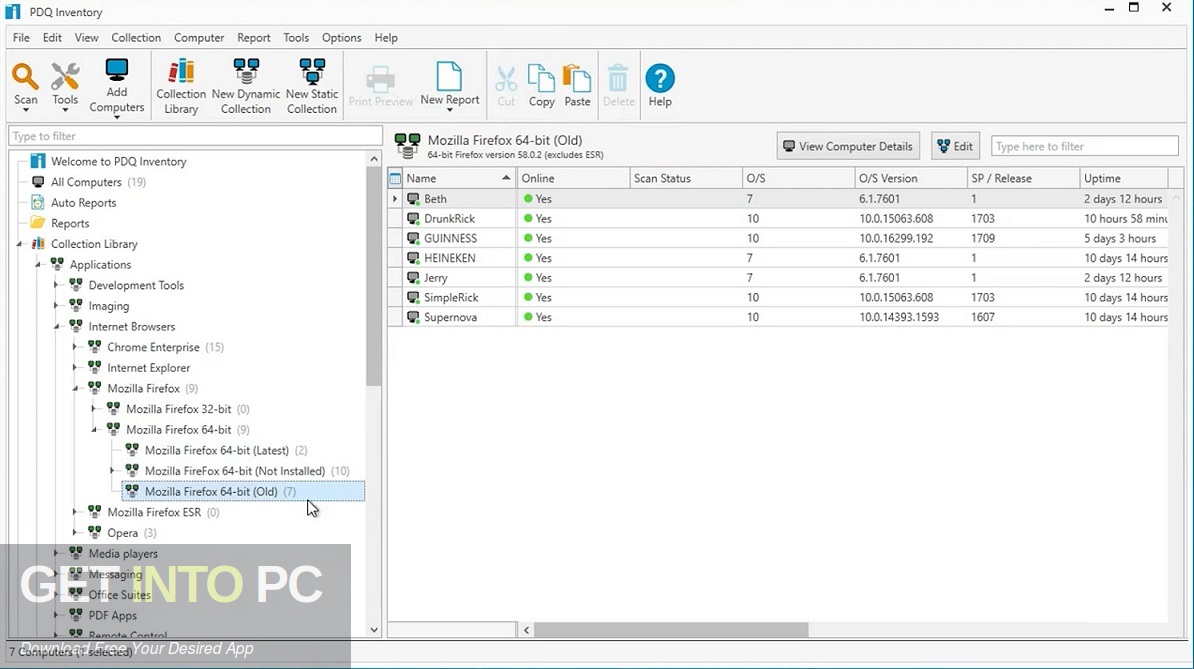Open the New Report dropdown arrow
Image resolution: width=1194 pixels, height=669 pixels.
click(x=449, y=110)
